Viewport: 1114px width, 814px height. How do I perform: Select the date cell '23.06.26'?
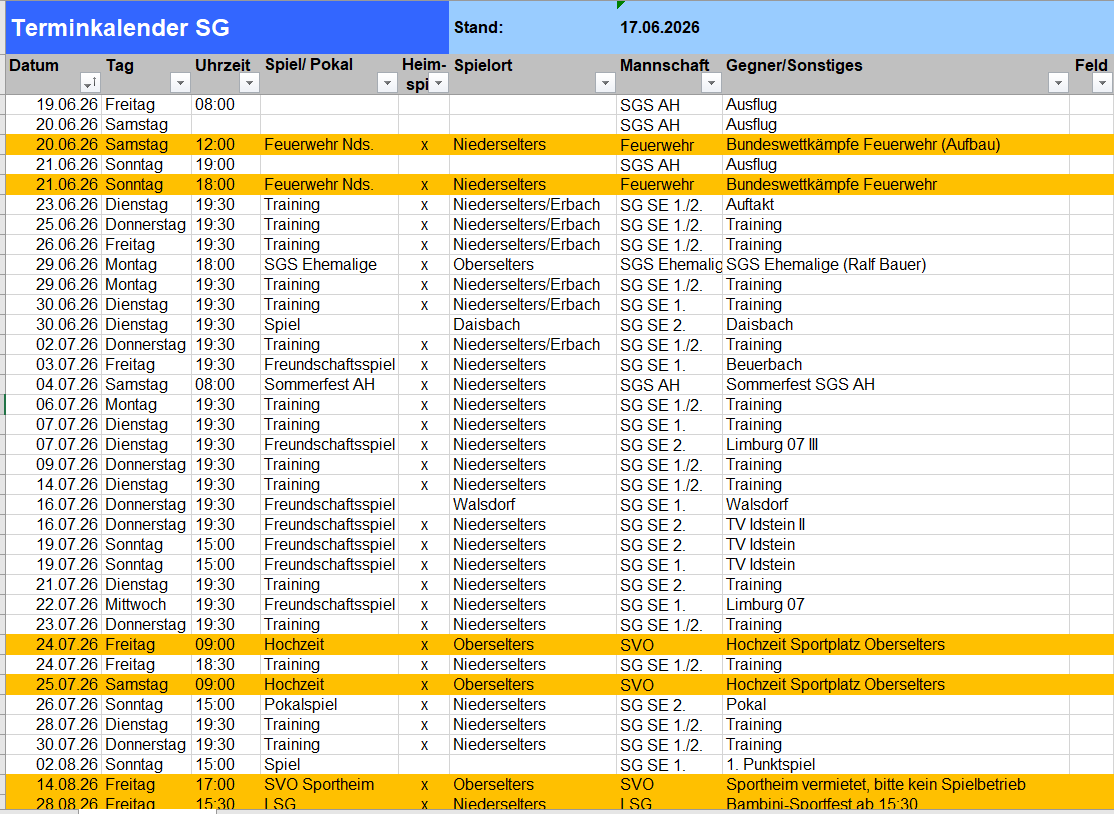click(55, 205)
